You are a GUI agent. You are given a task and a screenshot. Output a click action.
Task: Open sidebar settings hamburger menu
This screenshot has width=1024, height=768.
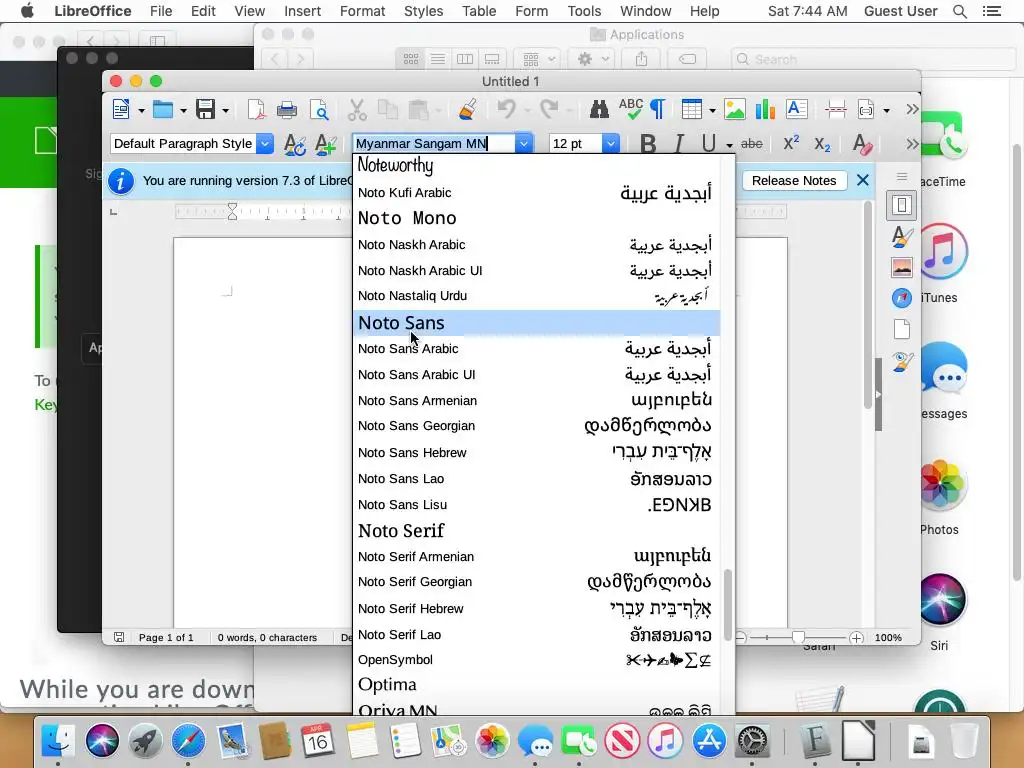tap(902, 176)
